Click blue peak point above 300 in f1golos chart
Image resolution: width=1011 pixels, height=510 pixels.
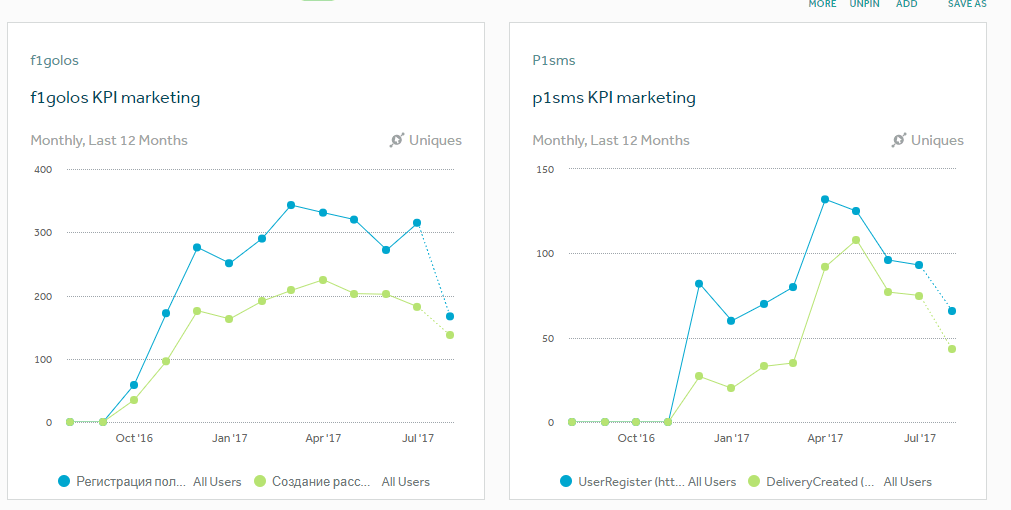291,205
